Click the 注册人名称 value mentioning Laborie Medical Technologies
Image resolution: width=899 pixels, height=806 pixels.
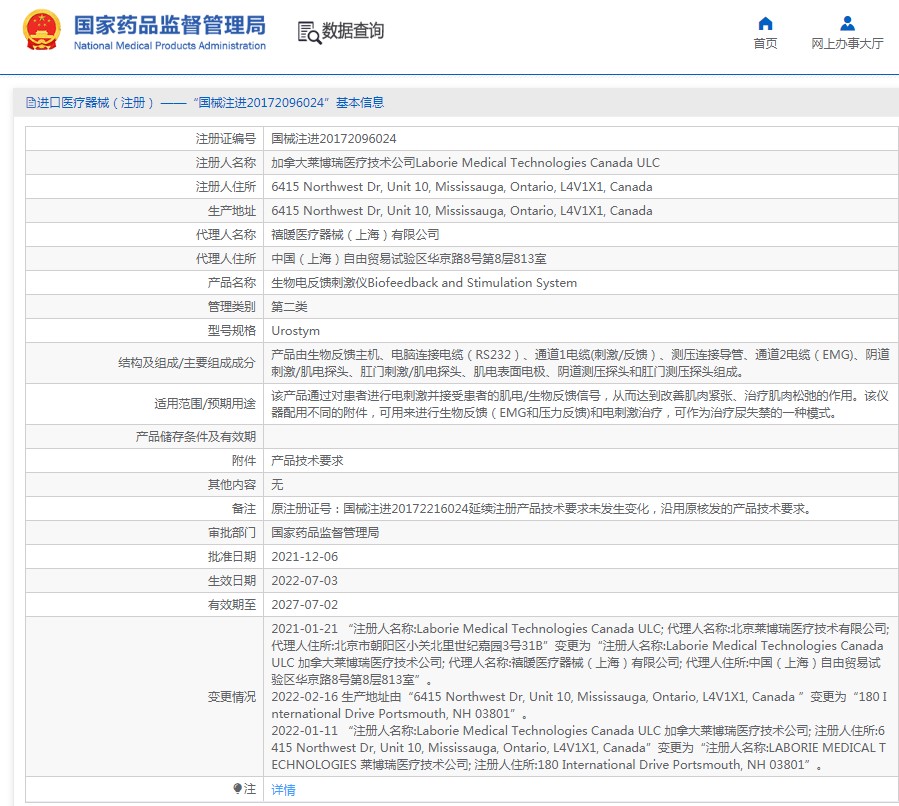point(466,163)
